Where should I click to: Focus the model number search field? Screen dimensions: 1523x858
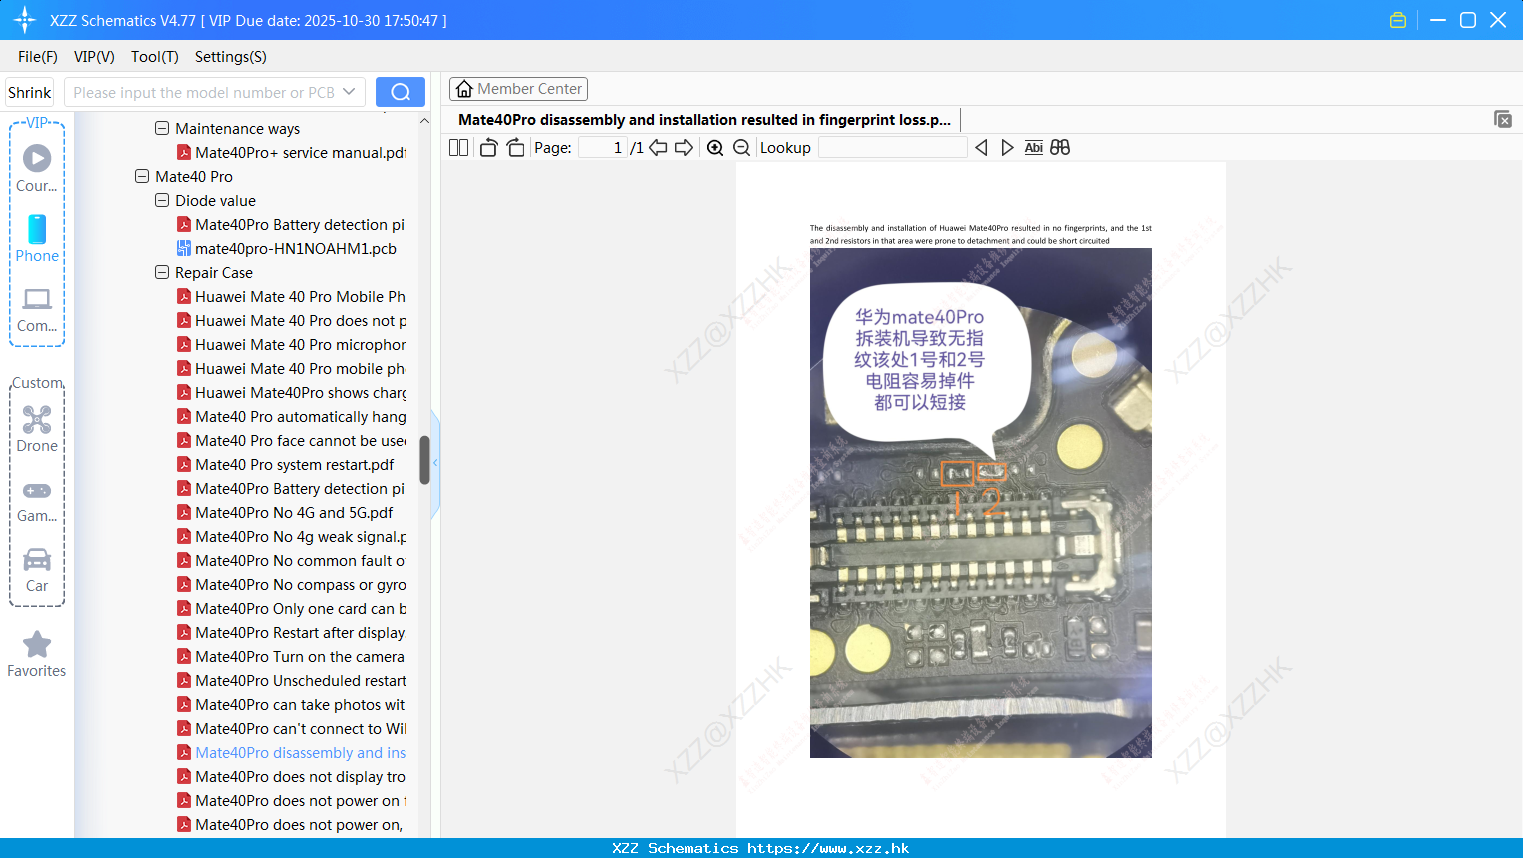coord(203,92)
